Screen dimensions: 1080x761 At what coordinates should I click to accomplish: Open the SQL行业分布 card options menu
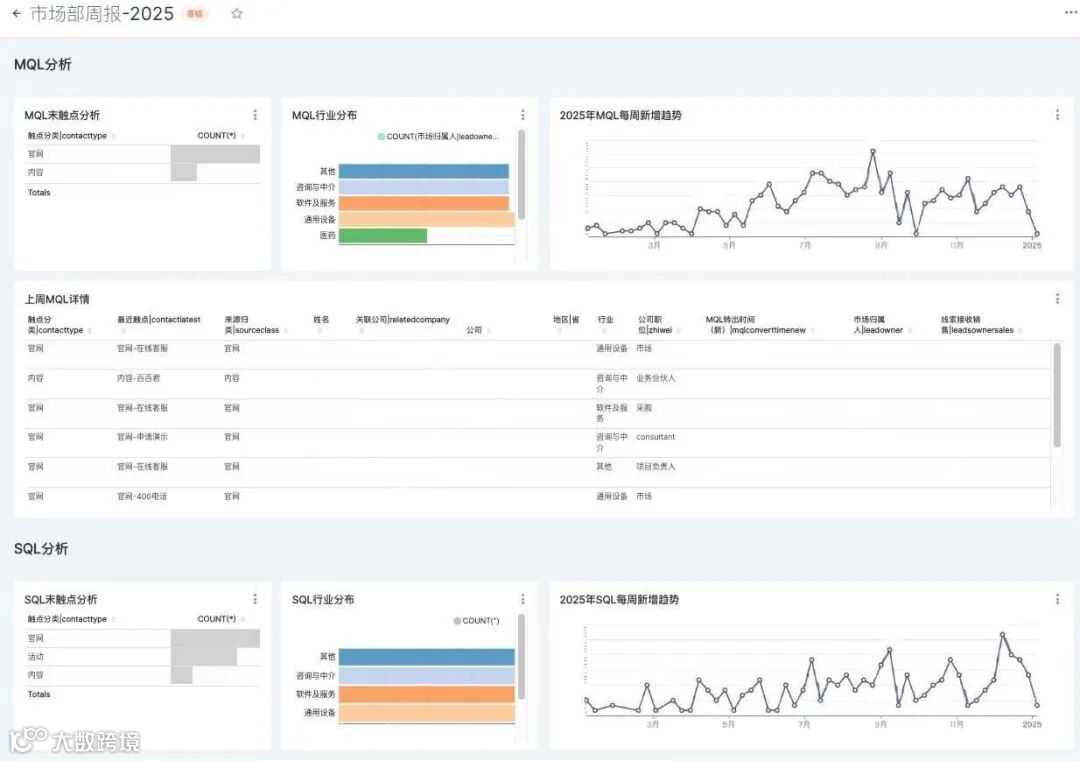click(x=523, y=599)
